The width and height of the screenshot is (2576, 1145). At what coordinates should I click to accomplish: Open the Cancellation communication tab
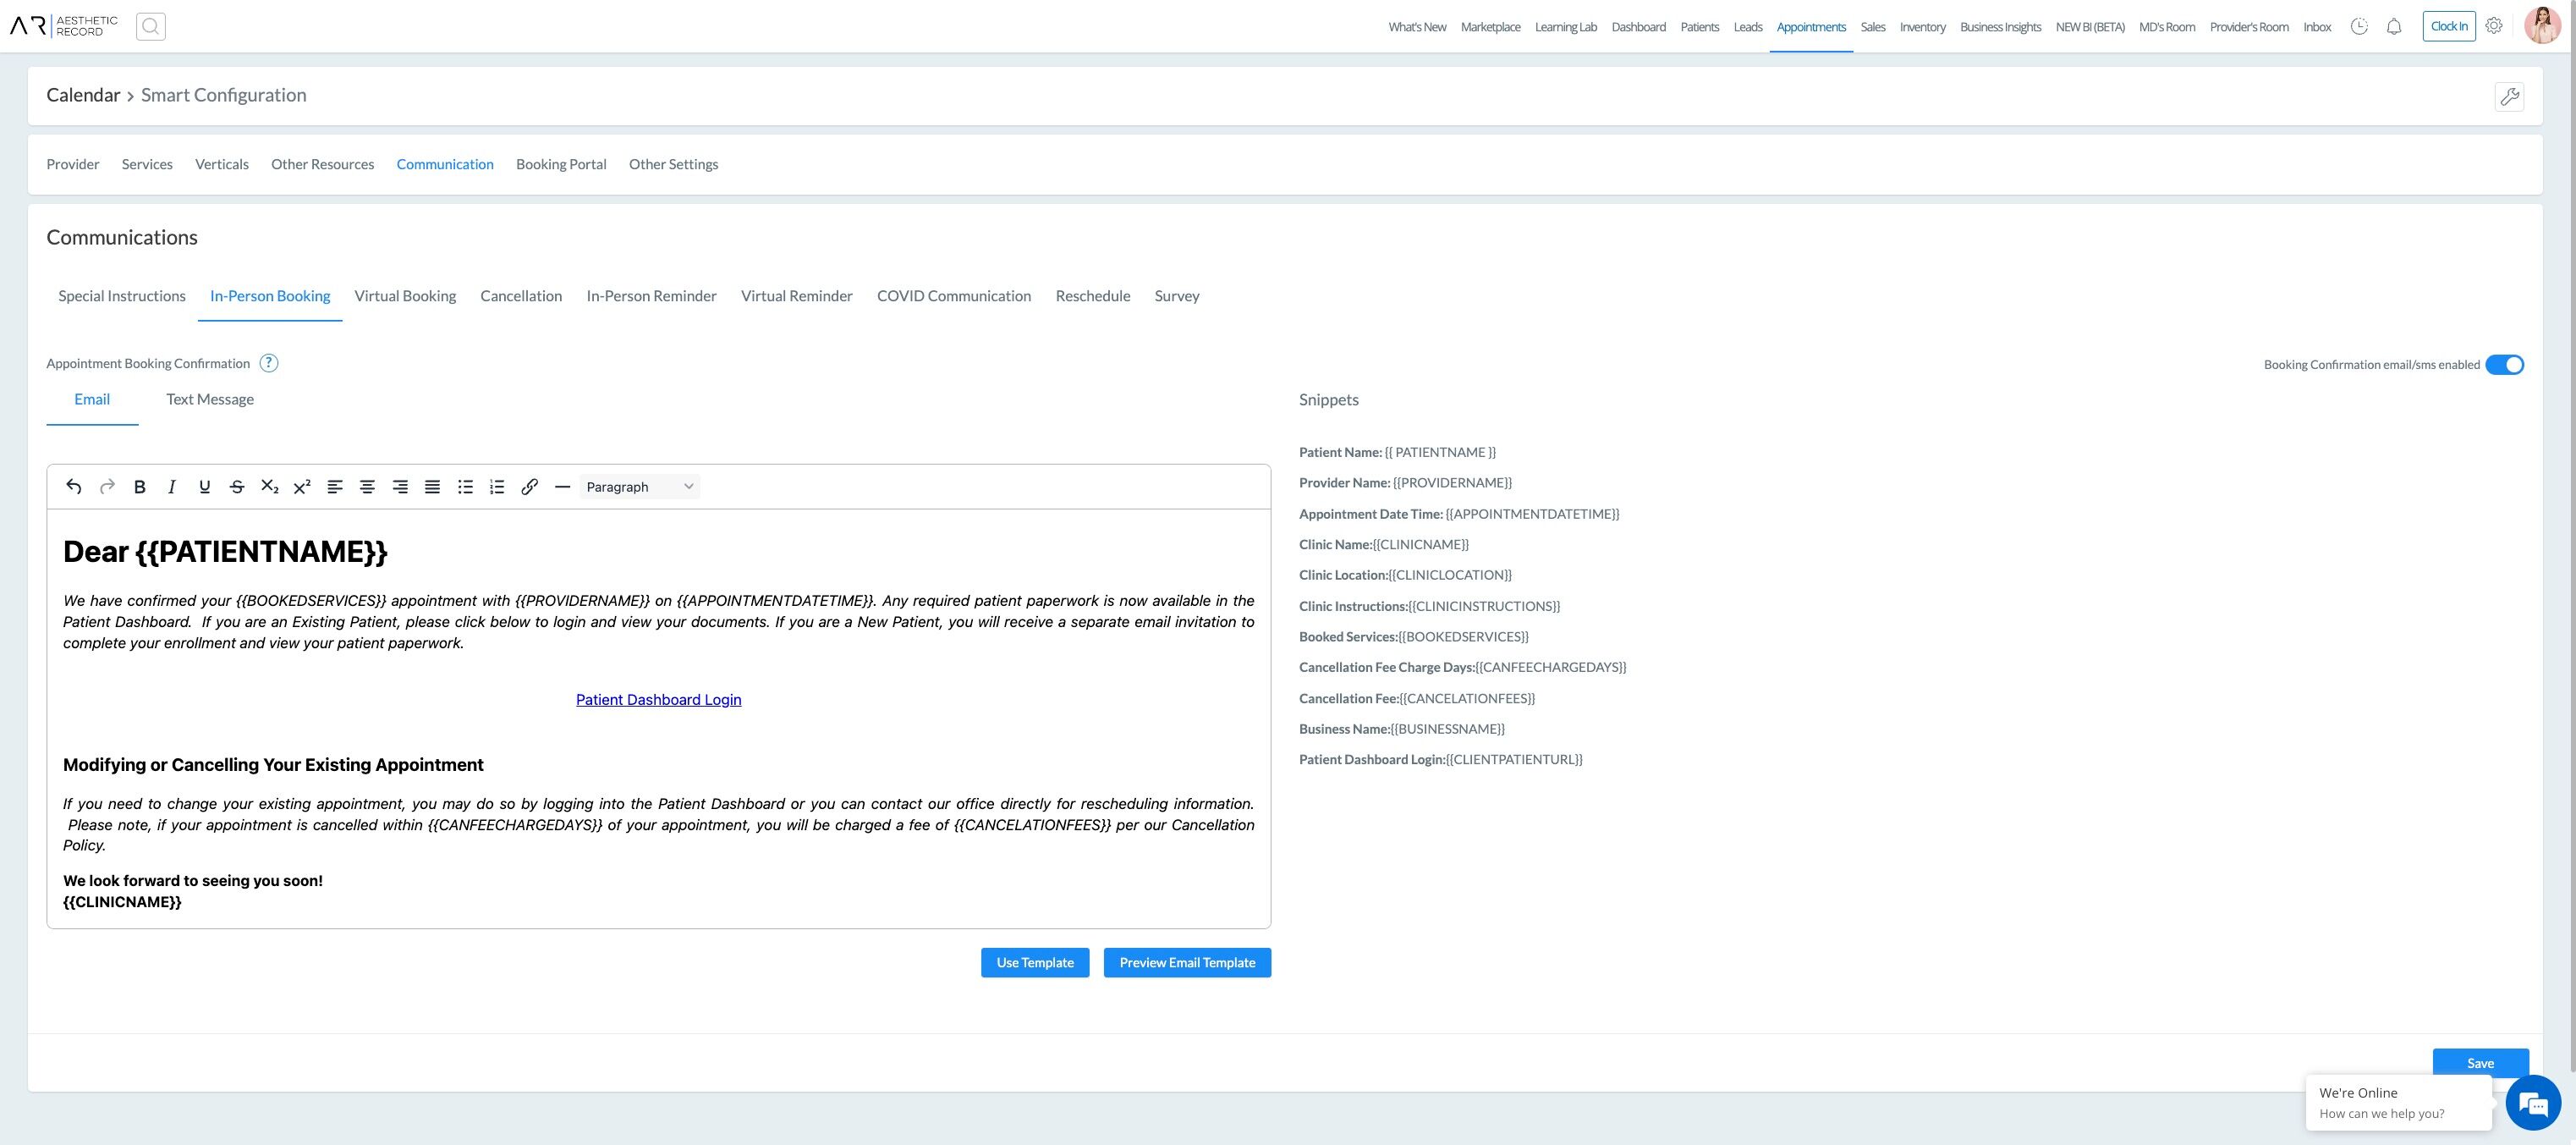pyautogui.click(x=521, y=296)
